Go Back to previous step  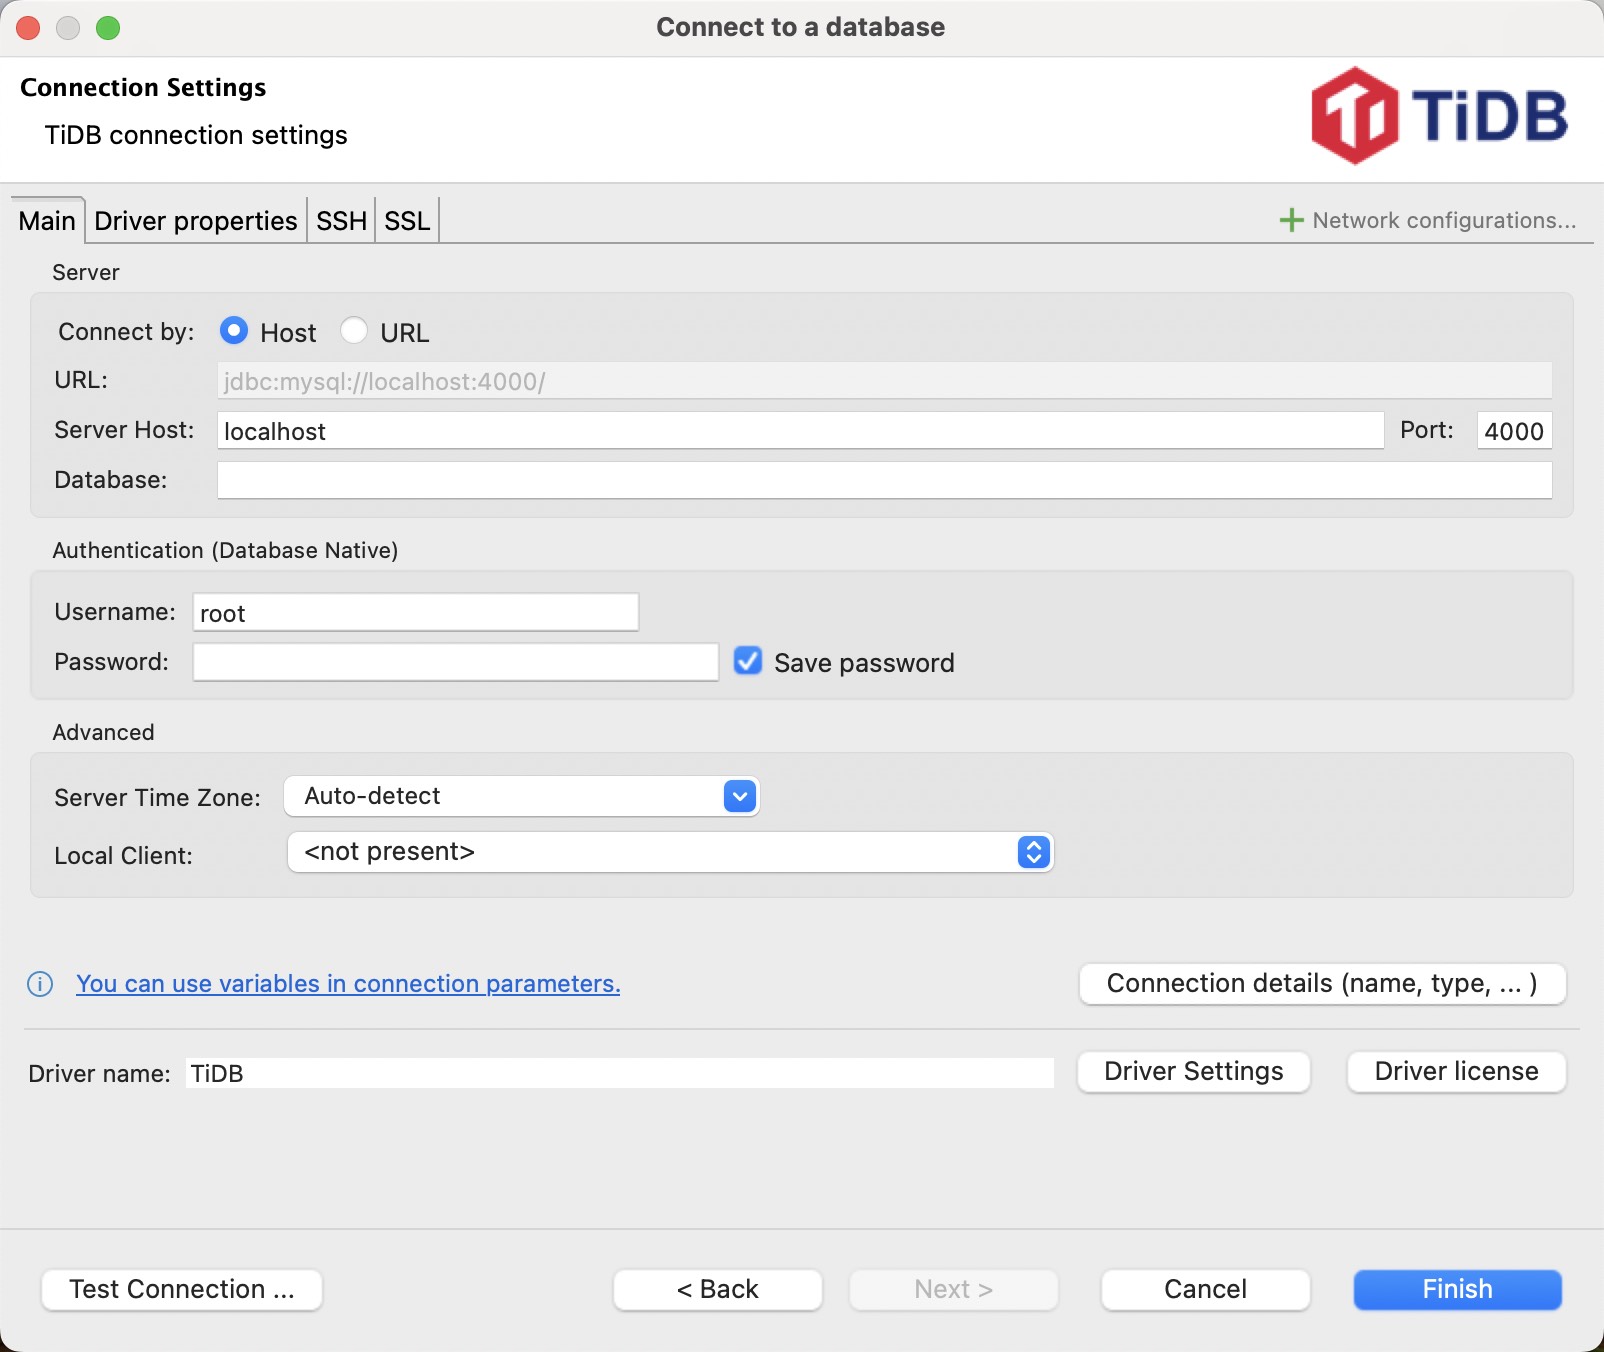pos(718,1290)
